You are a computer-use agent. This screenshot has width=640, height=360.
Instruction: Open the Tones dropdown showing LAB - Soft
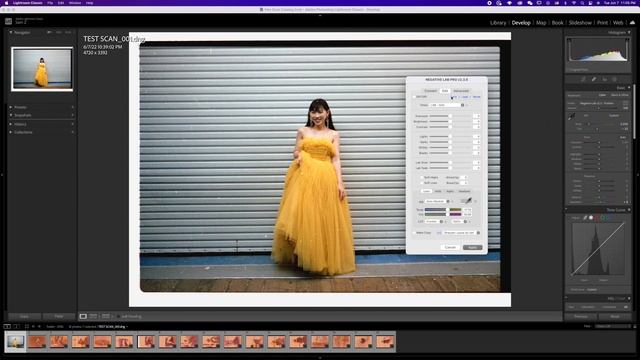pos(447,105)
